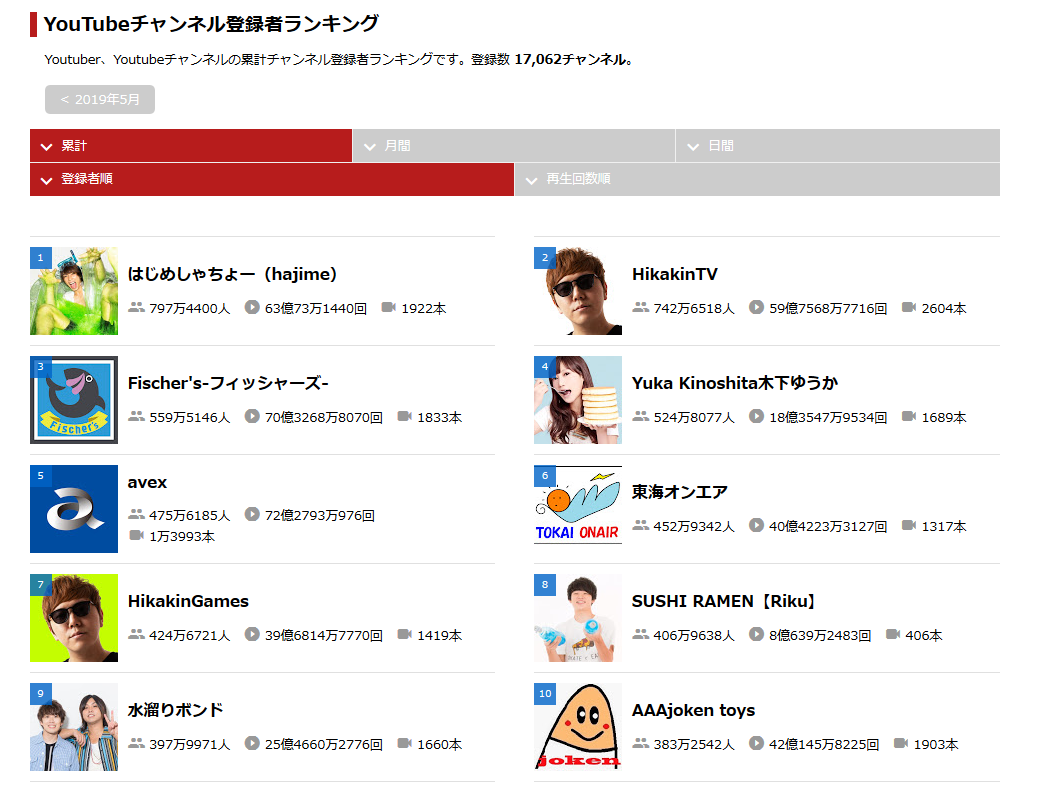Image resolution: width=1040 pixels, height=804 pixels.
Task: Click subscribers icon beside 406万9638人
Action: [640, 634]
